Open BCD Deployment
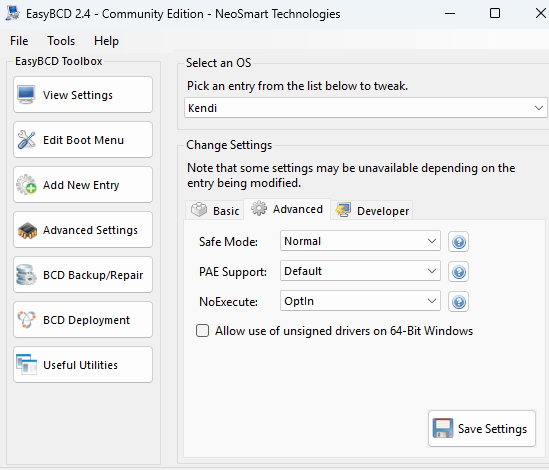The height and width of the screenshot is (470, 549). (83, 320)
